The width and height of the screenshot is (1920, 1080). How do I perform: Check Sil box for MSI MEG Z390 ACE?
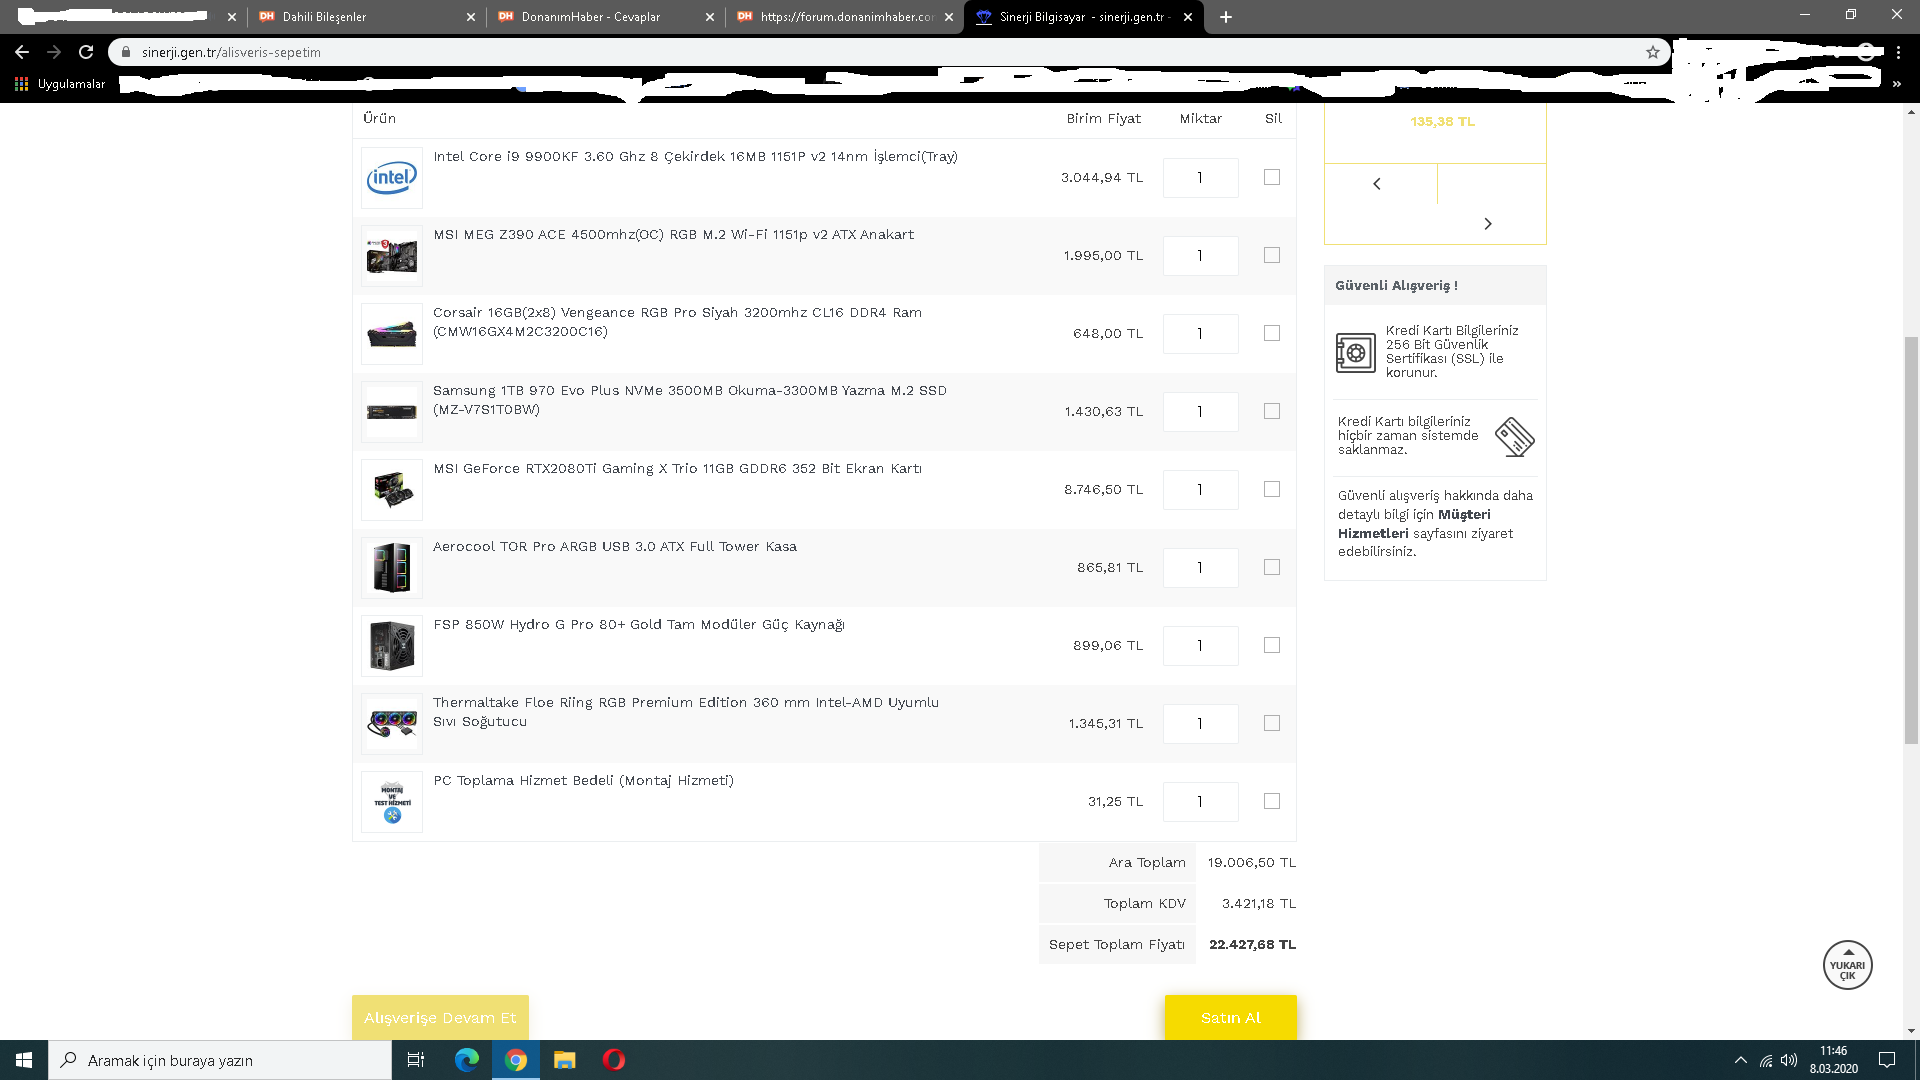coord(1272,255)
